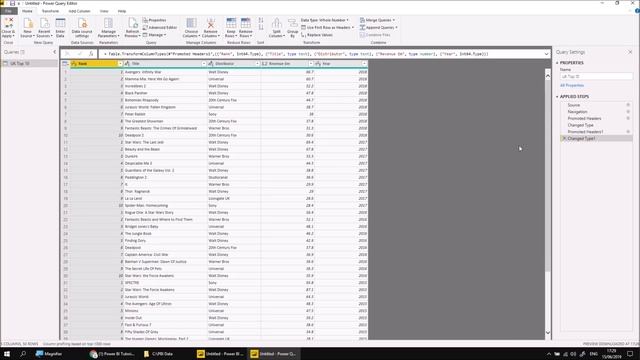Switch to the Help tab
The image size is (640, 360).
coord(122,11)
